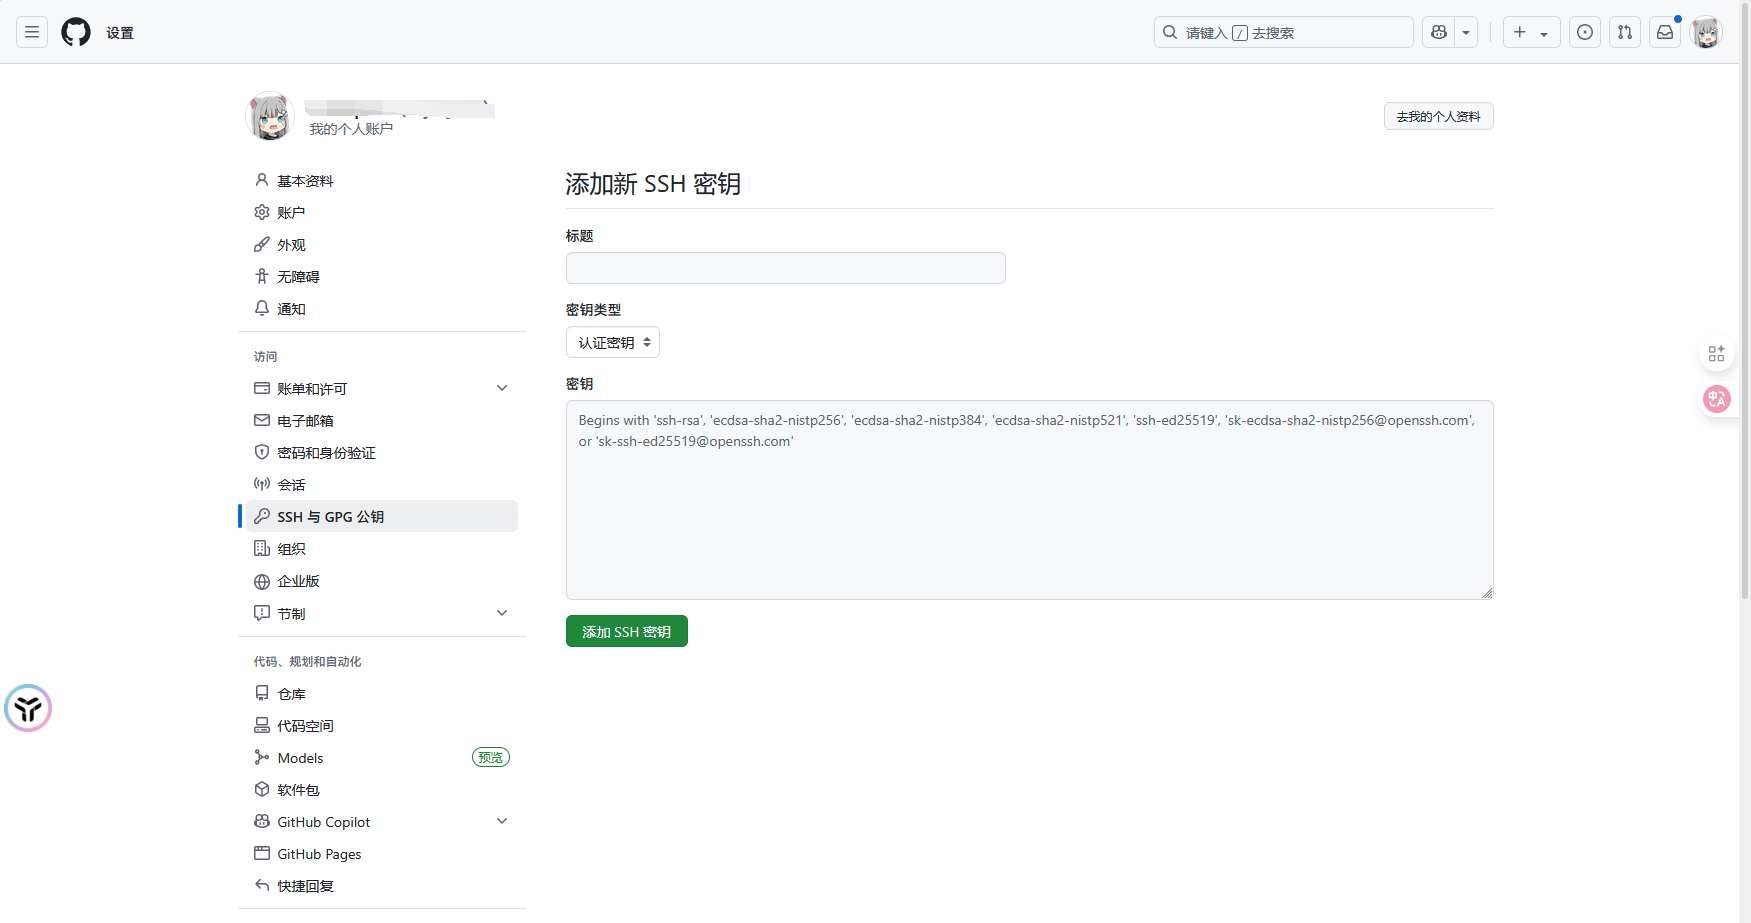The image size is (1751, 923).
Task: Click the 预览 badge beside Models
Action: [491, 757]
